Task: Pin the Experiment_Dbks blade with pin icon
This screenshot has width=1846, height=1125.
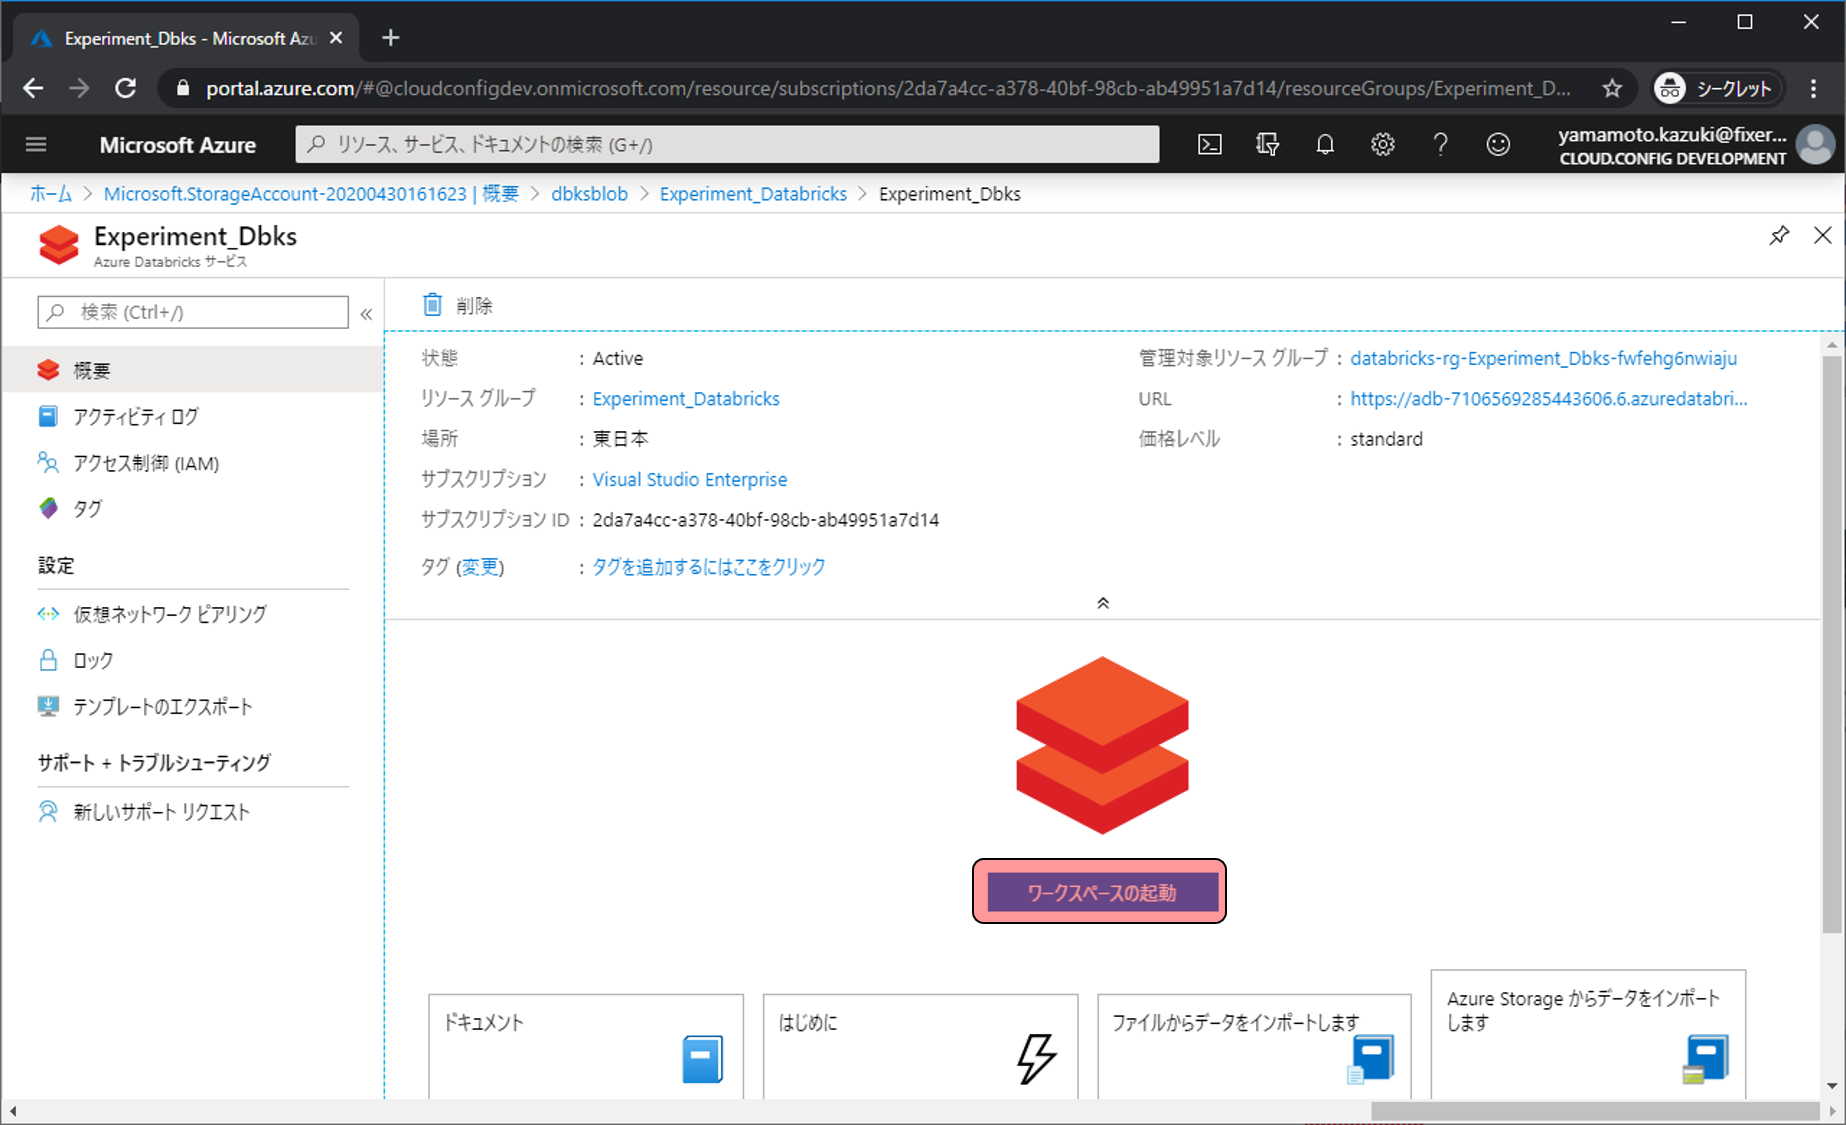Action: (1778, 236)
